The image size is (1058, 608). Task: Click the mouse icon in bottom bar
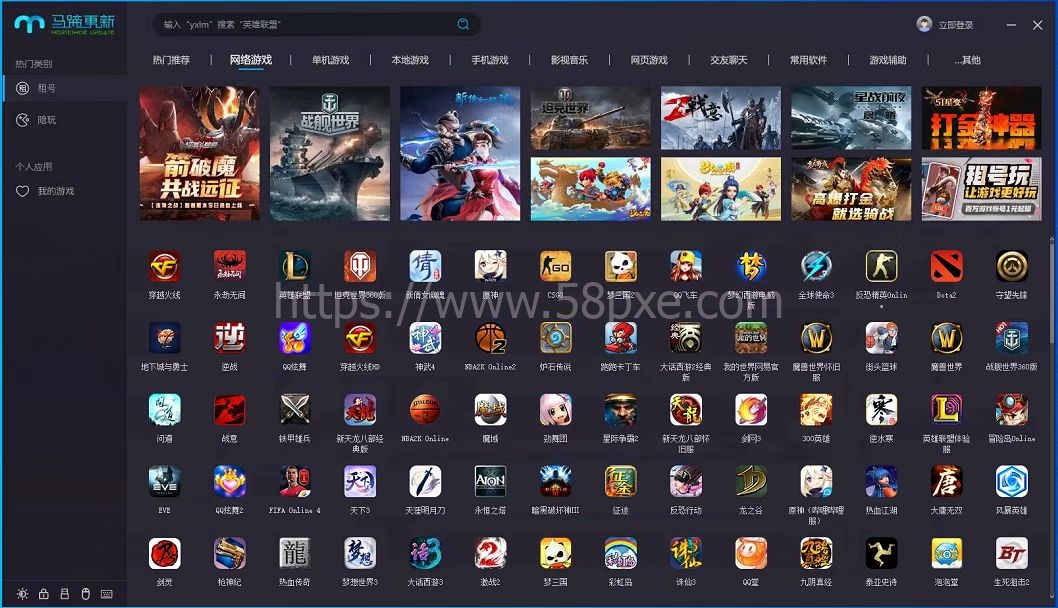86,594
